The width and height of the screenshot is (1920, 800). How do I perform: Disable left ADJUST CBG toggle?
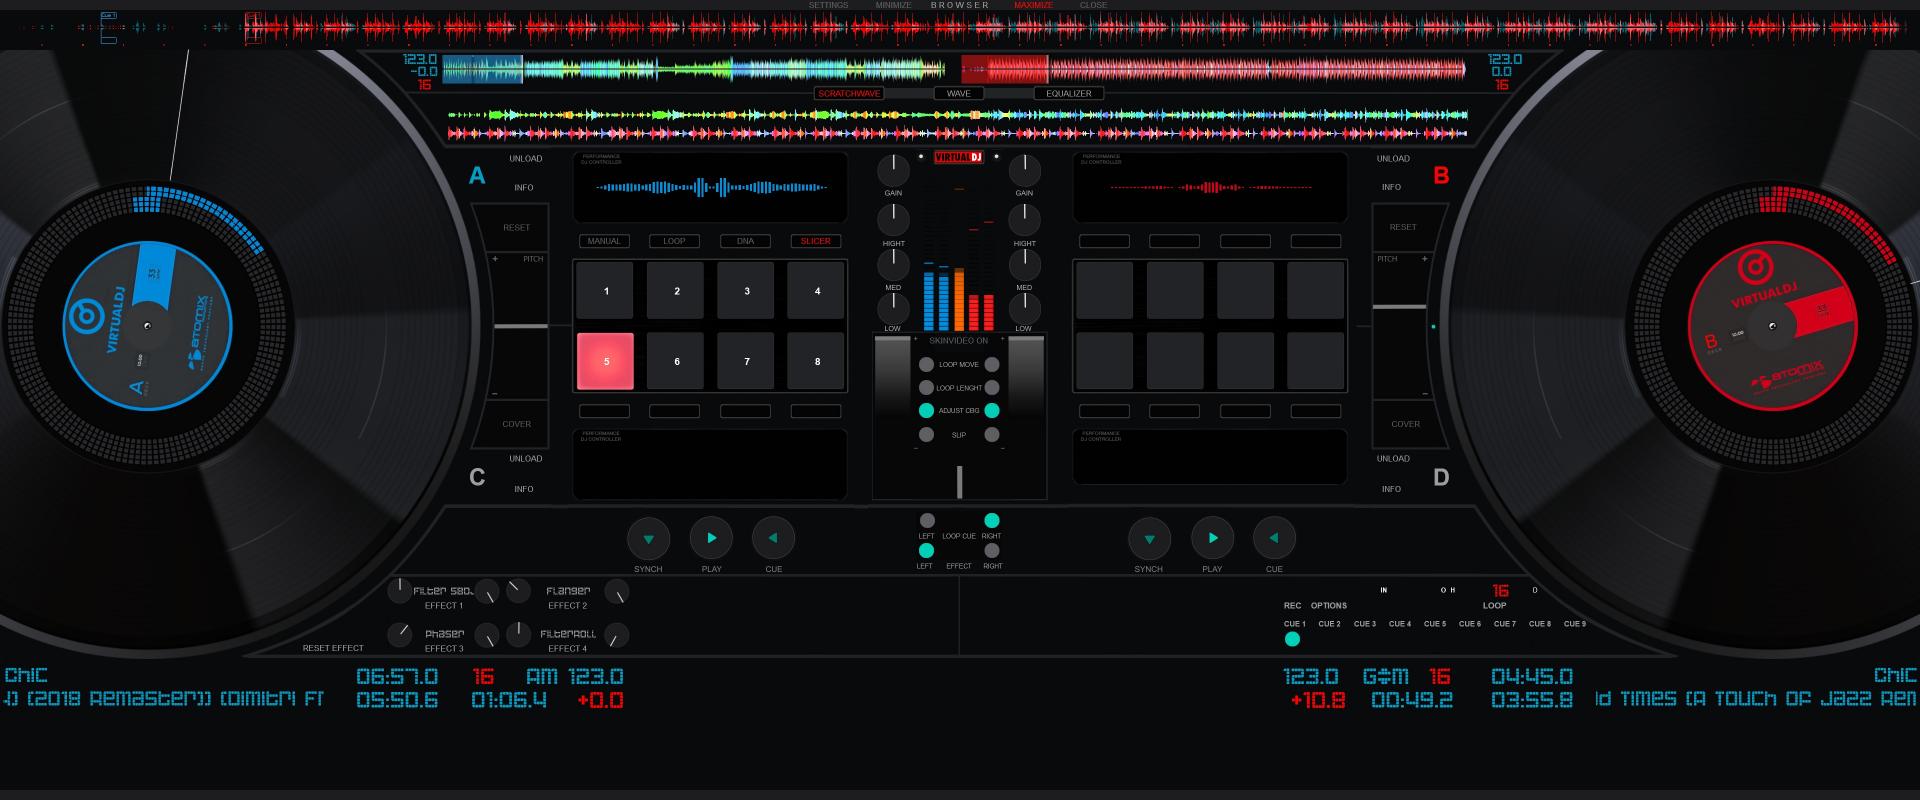tap(927, 411)
